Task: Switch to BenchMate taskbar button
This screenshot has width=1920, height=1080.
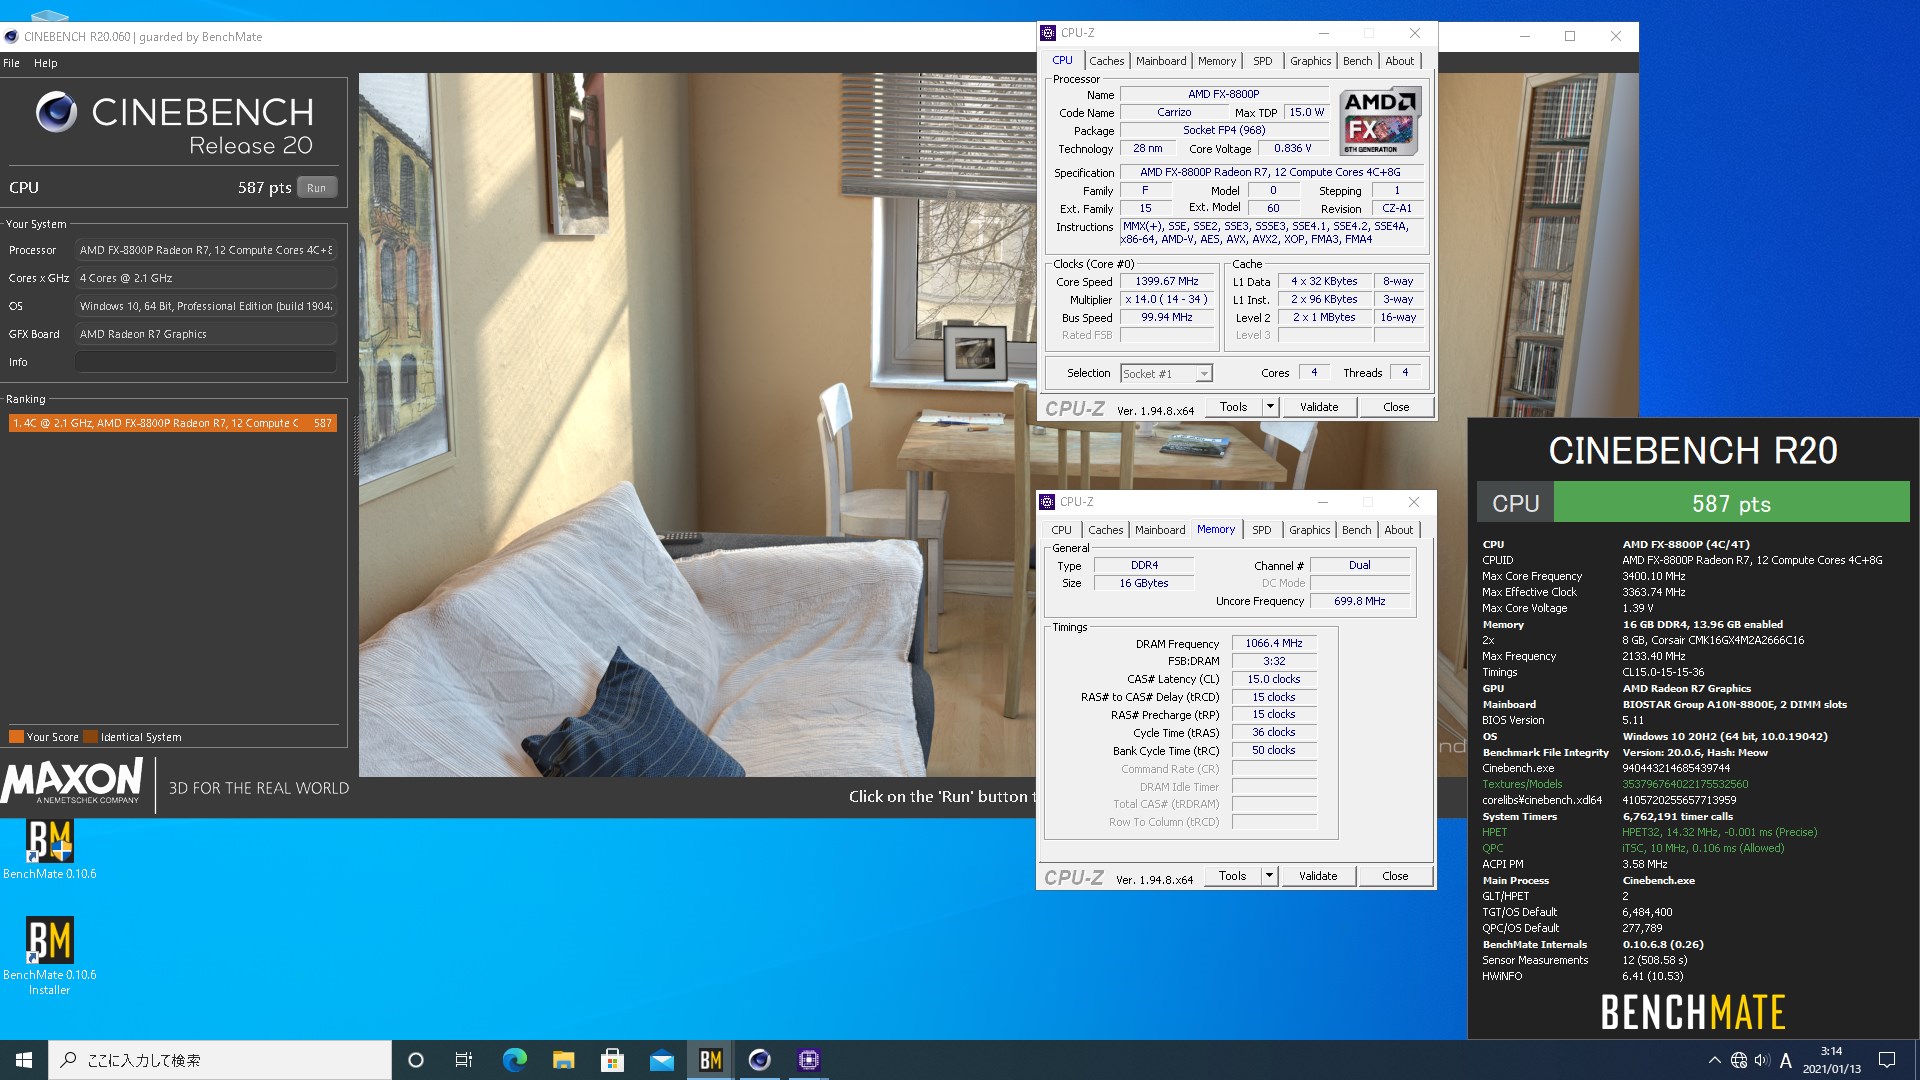Action: pyautogui.click(x=710, y=1060)
